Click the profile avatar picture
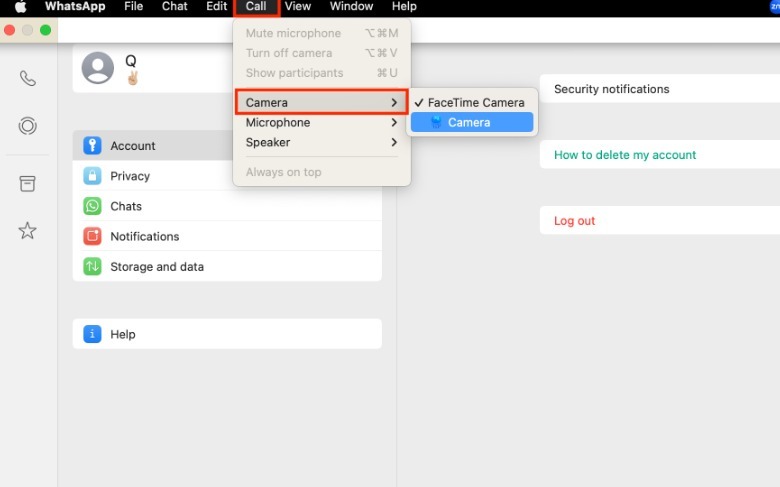This screenshot has height=487, width=780. click(x=97, y=68)
